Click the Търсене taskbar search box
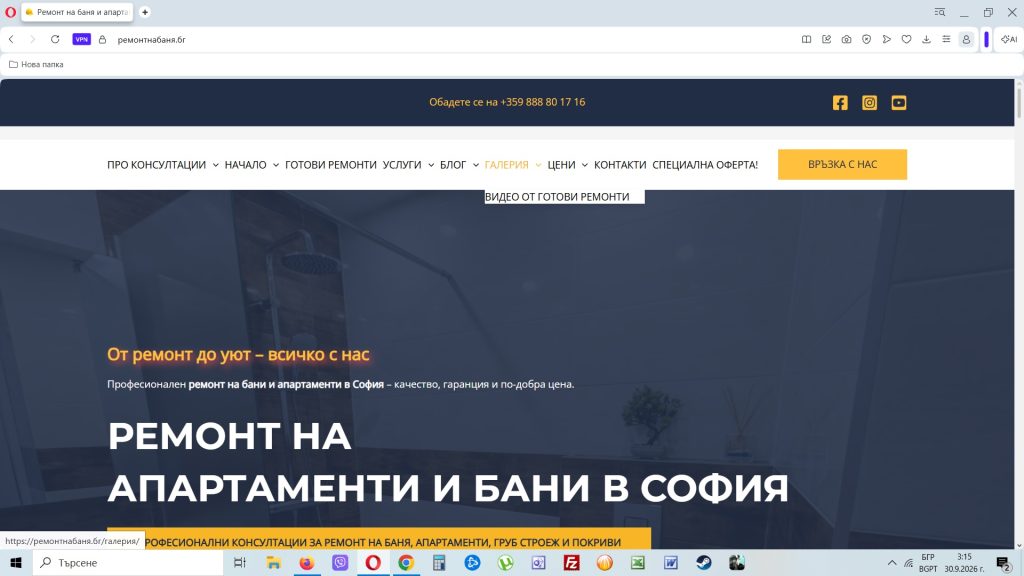Image resolution: width=1024 pixels, height=576 pixels. 128,562
